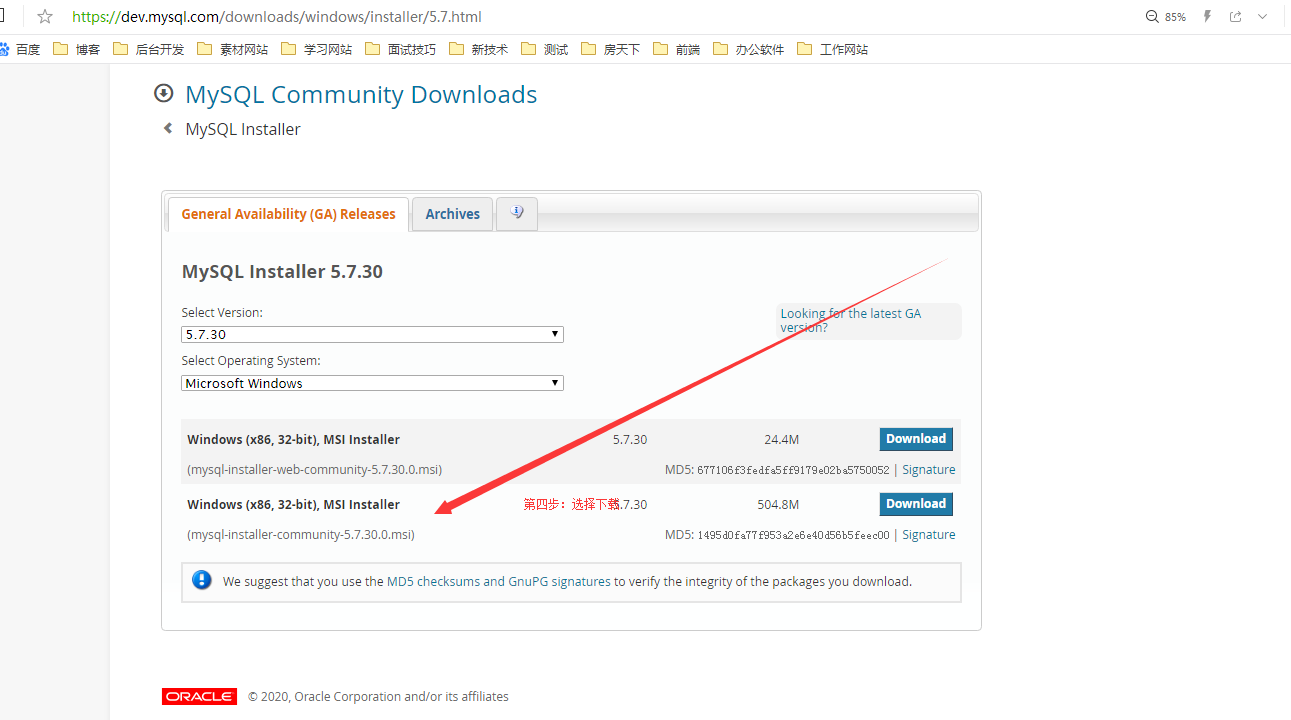Open the Select Version dropdown
The height and width of the screenshot is (720, 1291).
371,333
